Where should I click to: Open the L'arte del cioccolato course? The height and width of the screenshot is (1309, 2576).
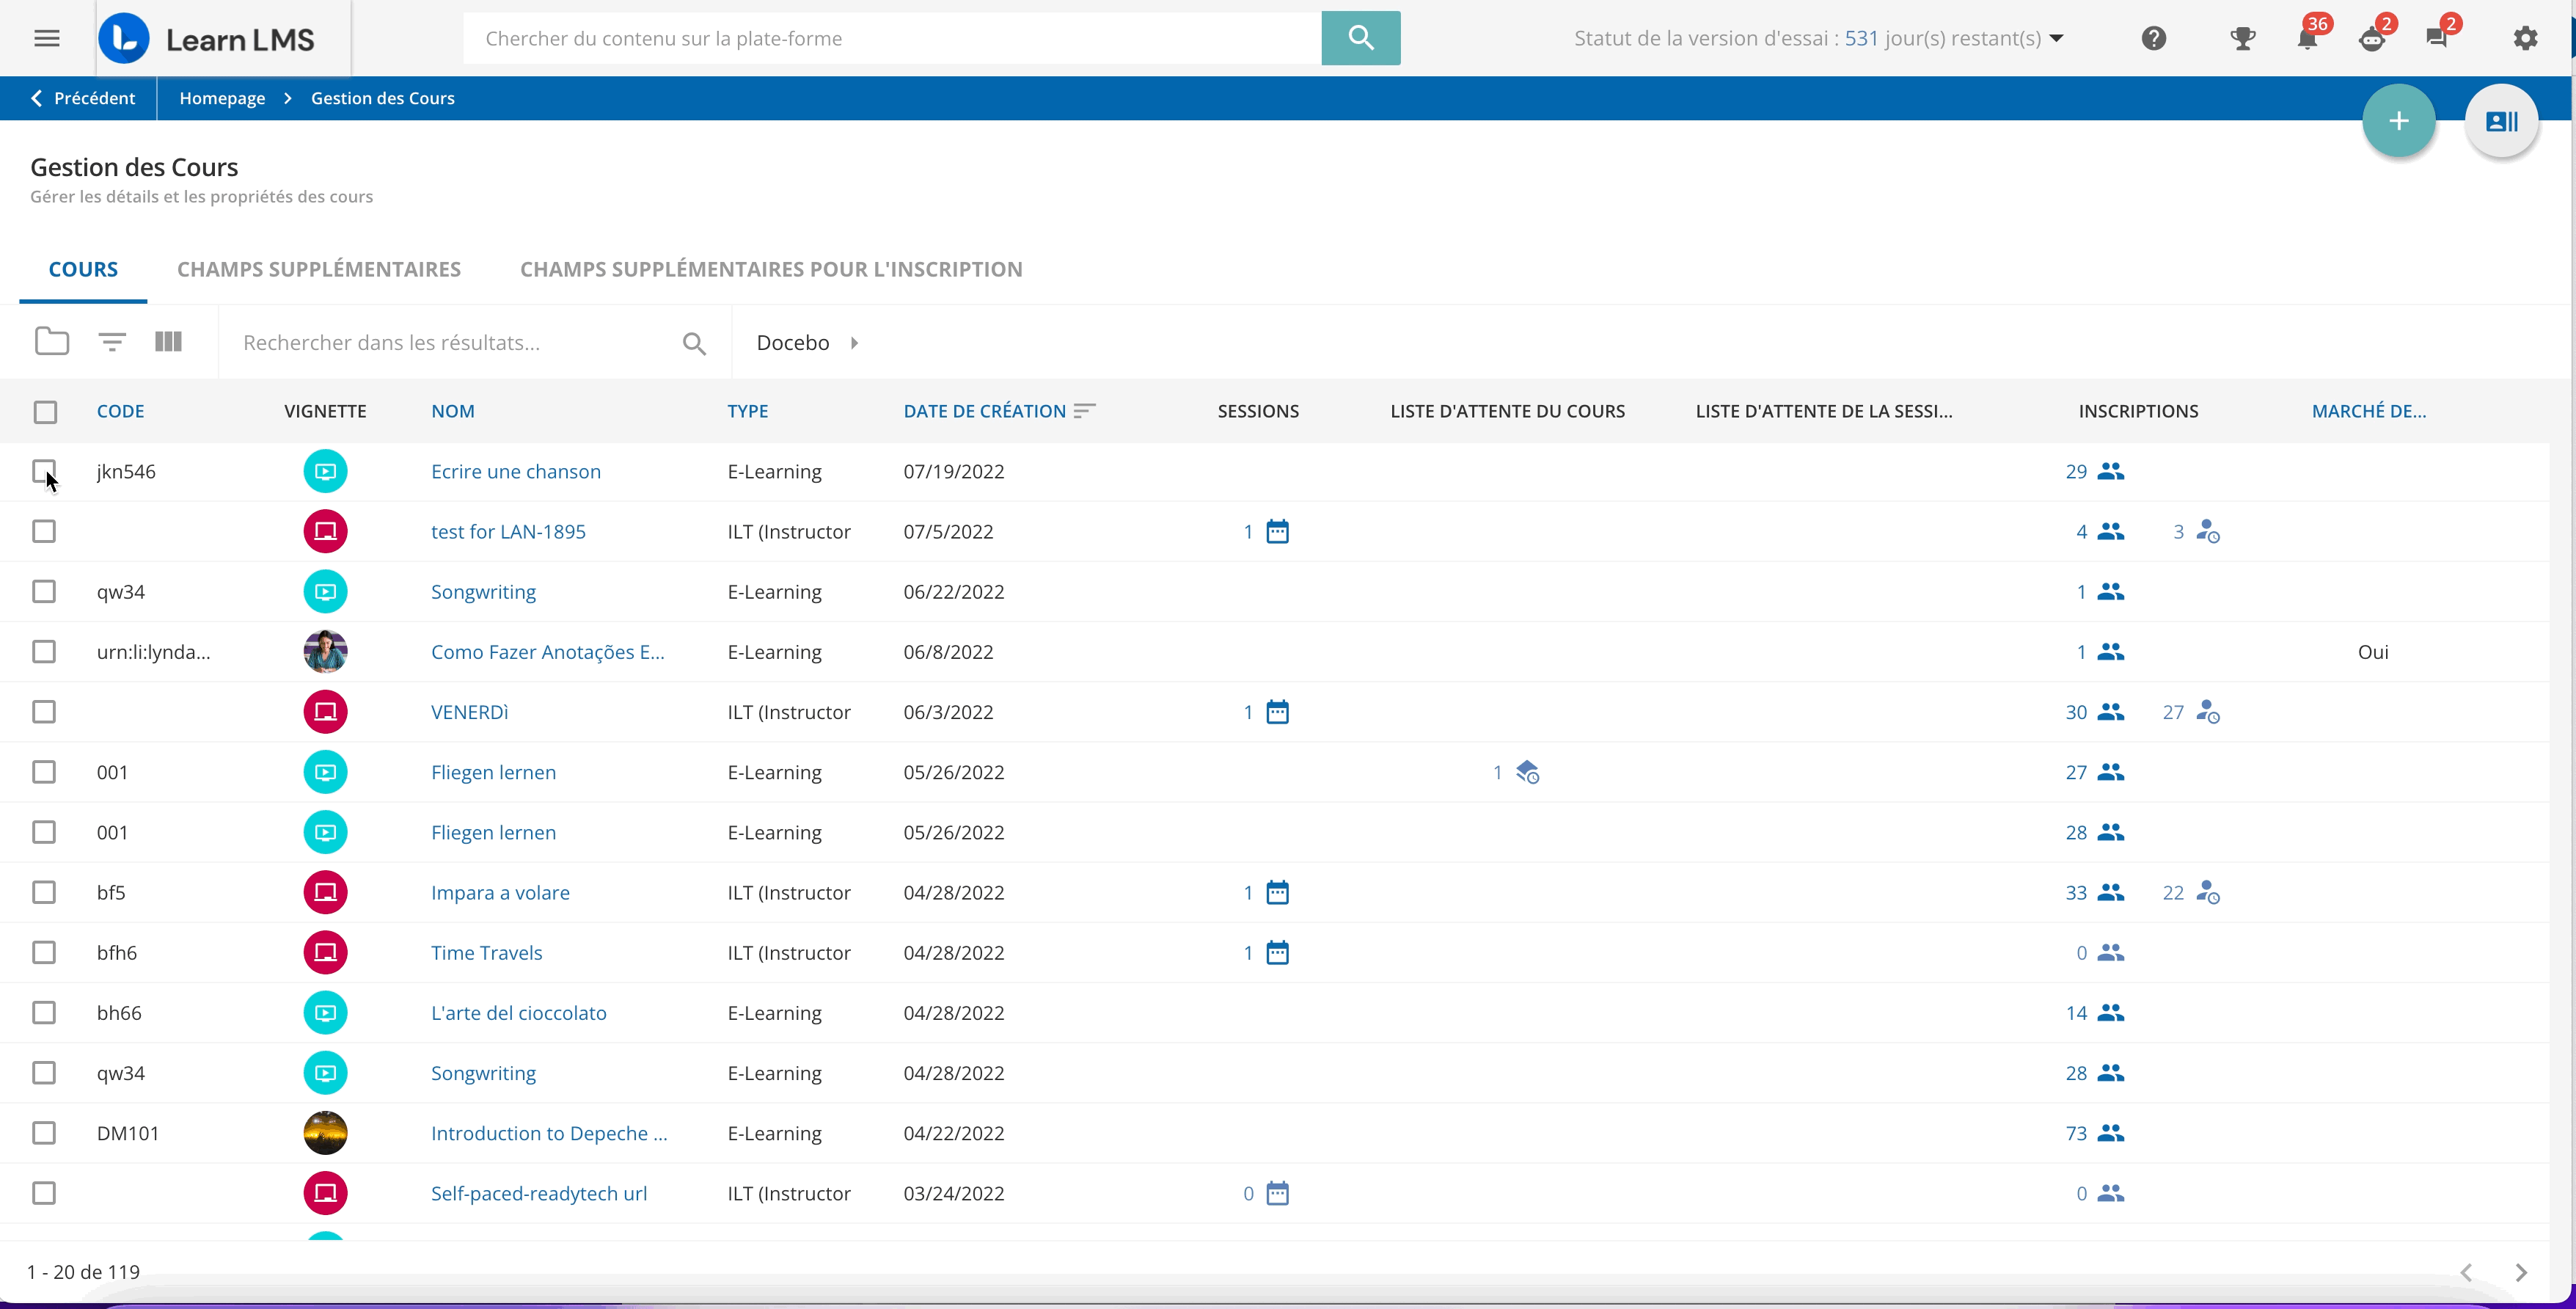click(x=519, y=1012)
